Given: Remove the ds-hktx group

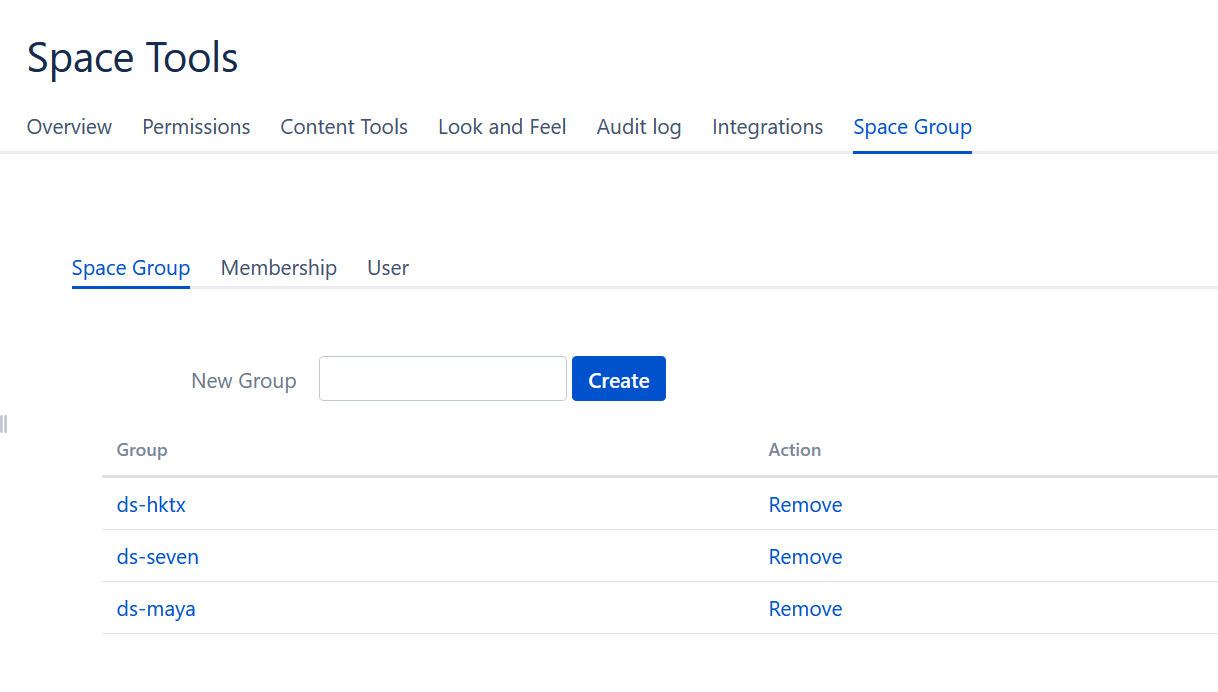Looking at the screenshot, I should pyautogui.click(x=805, y=505).
